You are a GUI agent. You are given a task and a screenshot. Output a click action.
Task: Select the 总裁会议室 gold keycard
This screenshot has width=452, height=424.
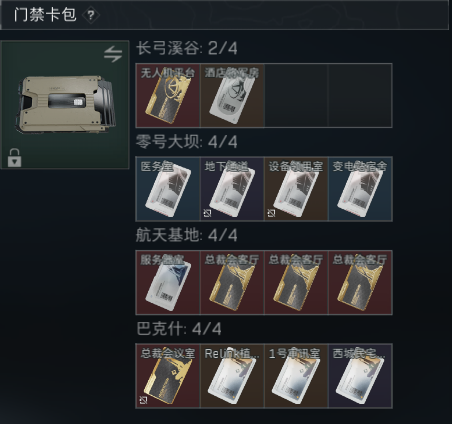coord(168,376)
